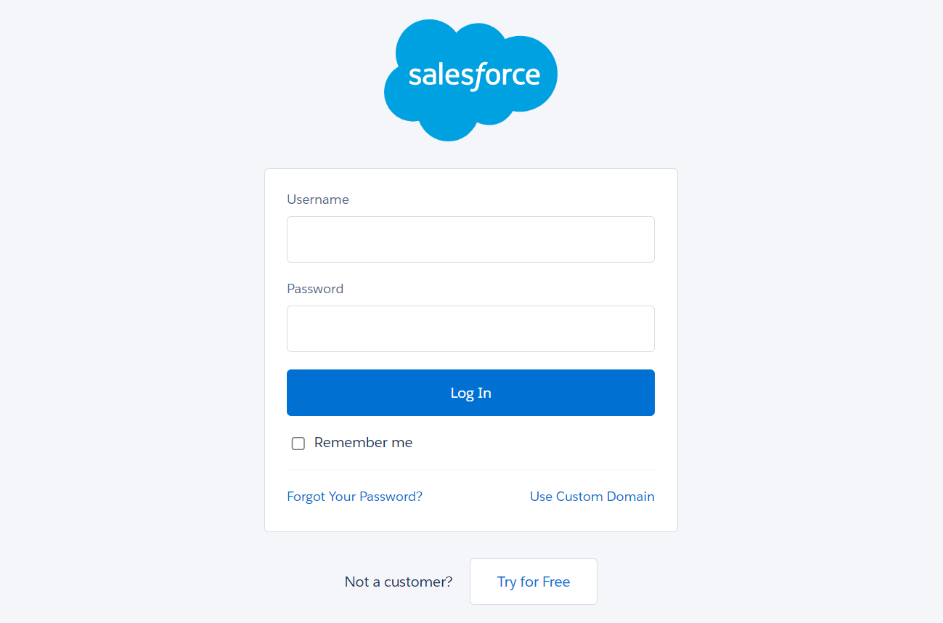Click the white Try for Free button
The width and height of the screenshot is (943, 623).
(533, 582)
